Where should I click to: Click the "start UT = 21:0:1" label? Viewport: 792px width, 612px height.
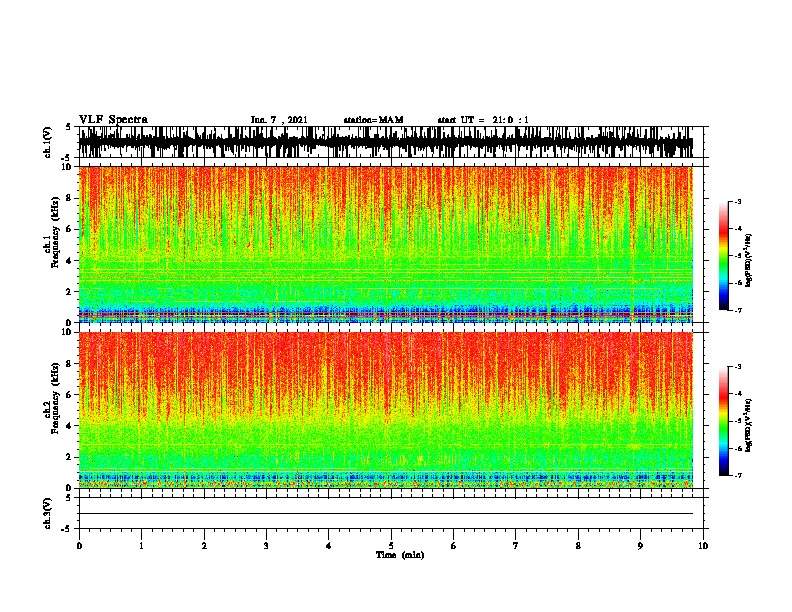483,120
